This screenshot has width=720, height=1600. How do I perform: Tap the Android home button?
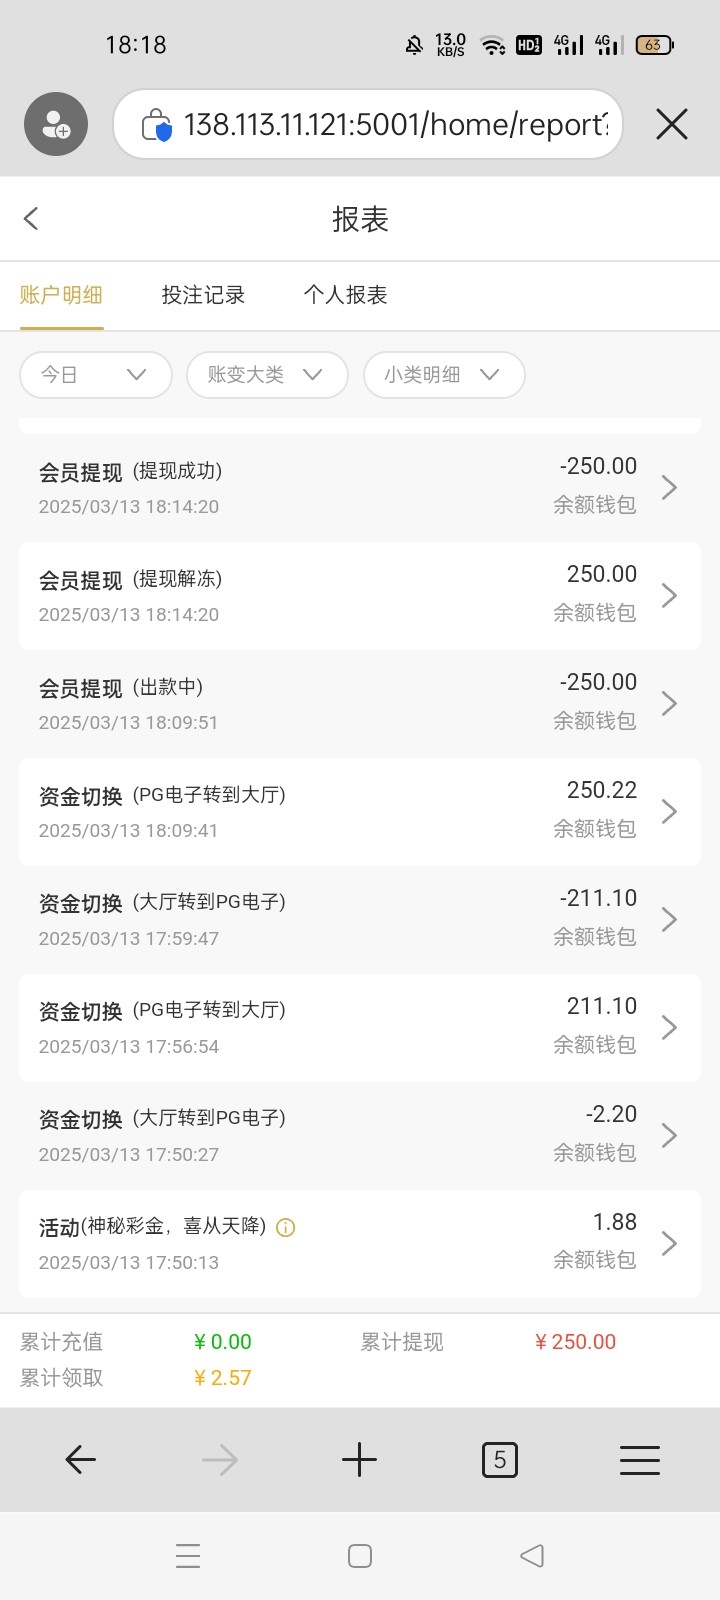point(360,1556)
